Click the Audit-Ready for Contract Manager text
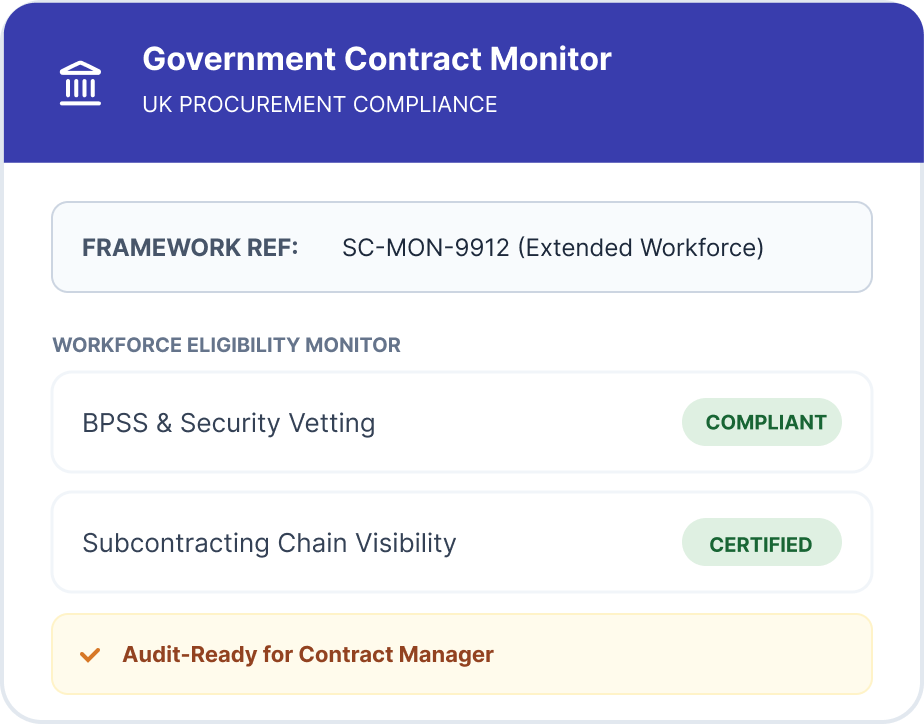 308,655
